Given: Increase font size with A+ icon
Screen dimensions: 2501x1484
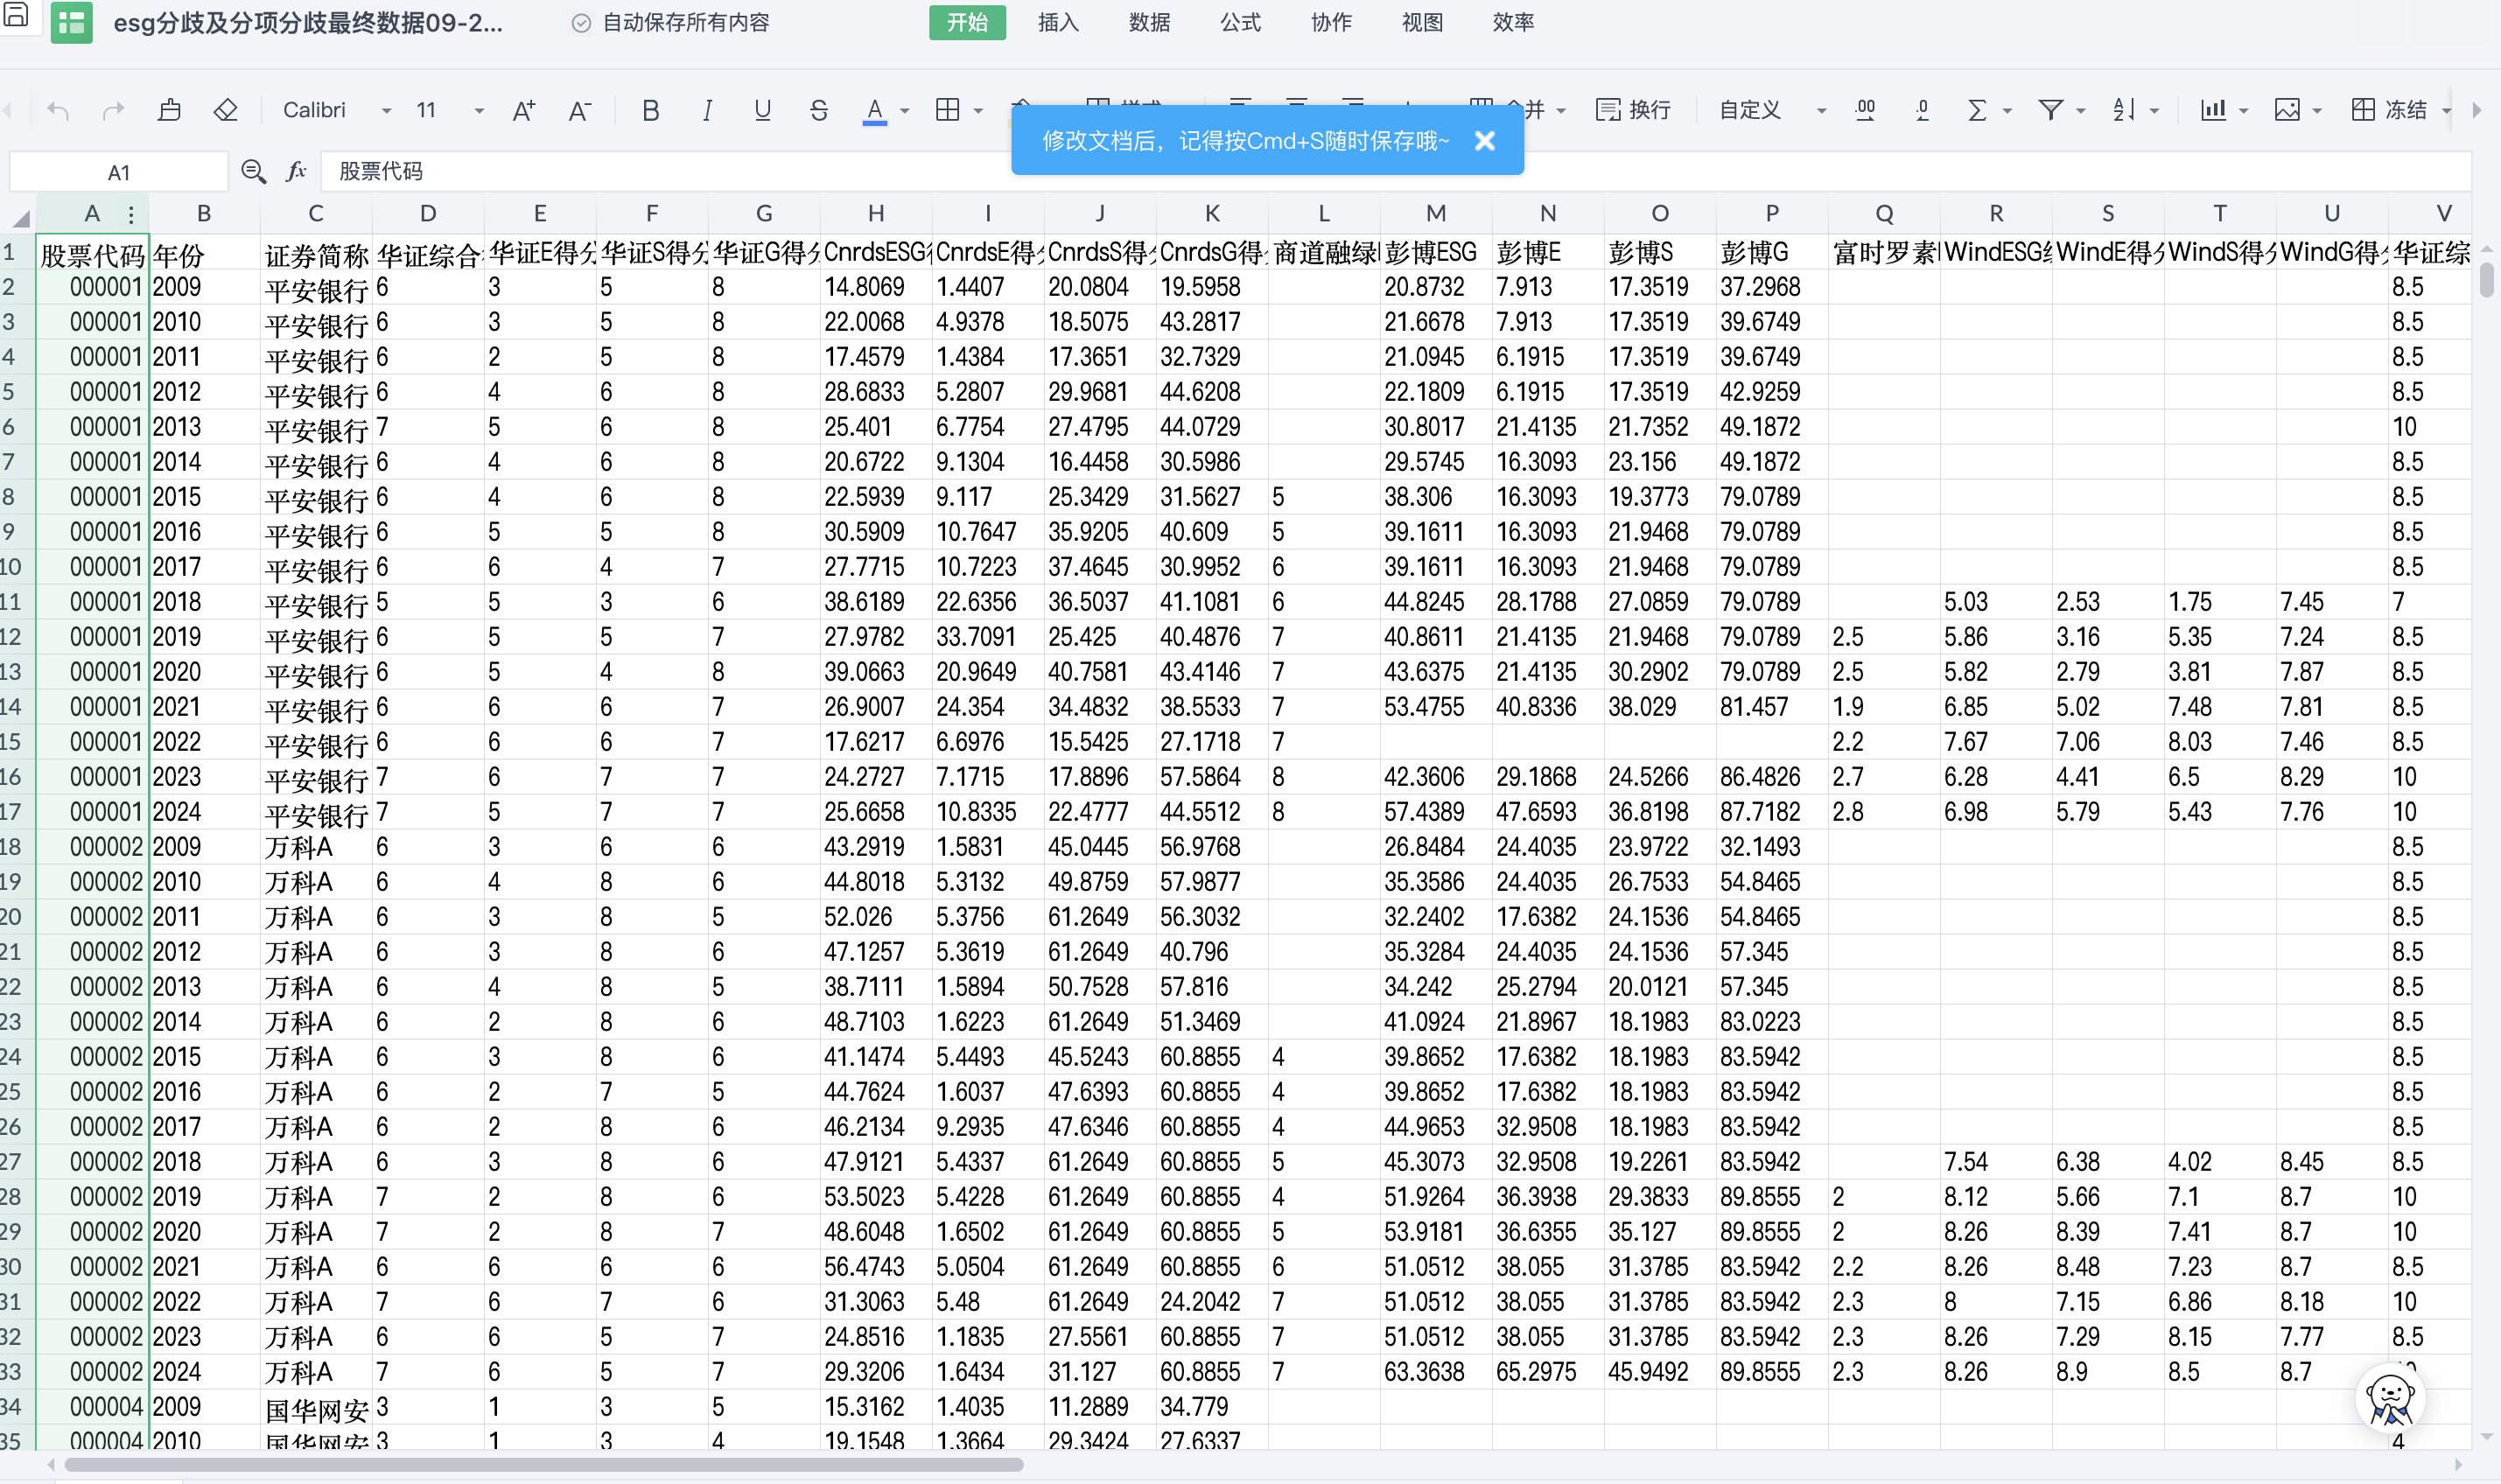Looking at the screenshot, I should (524, 110).
